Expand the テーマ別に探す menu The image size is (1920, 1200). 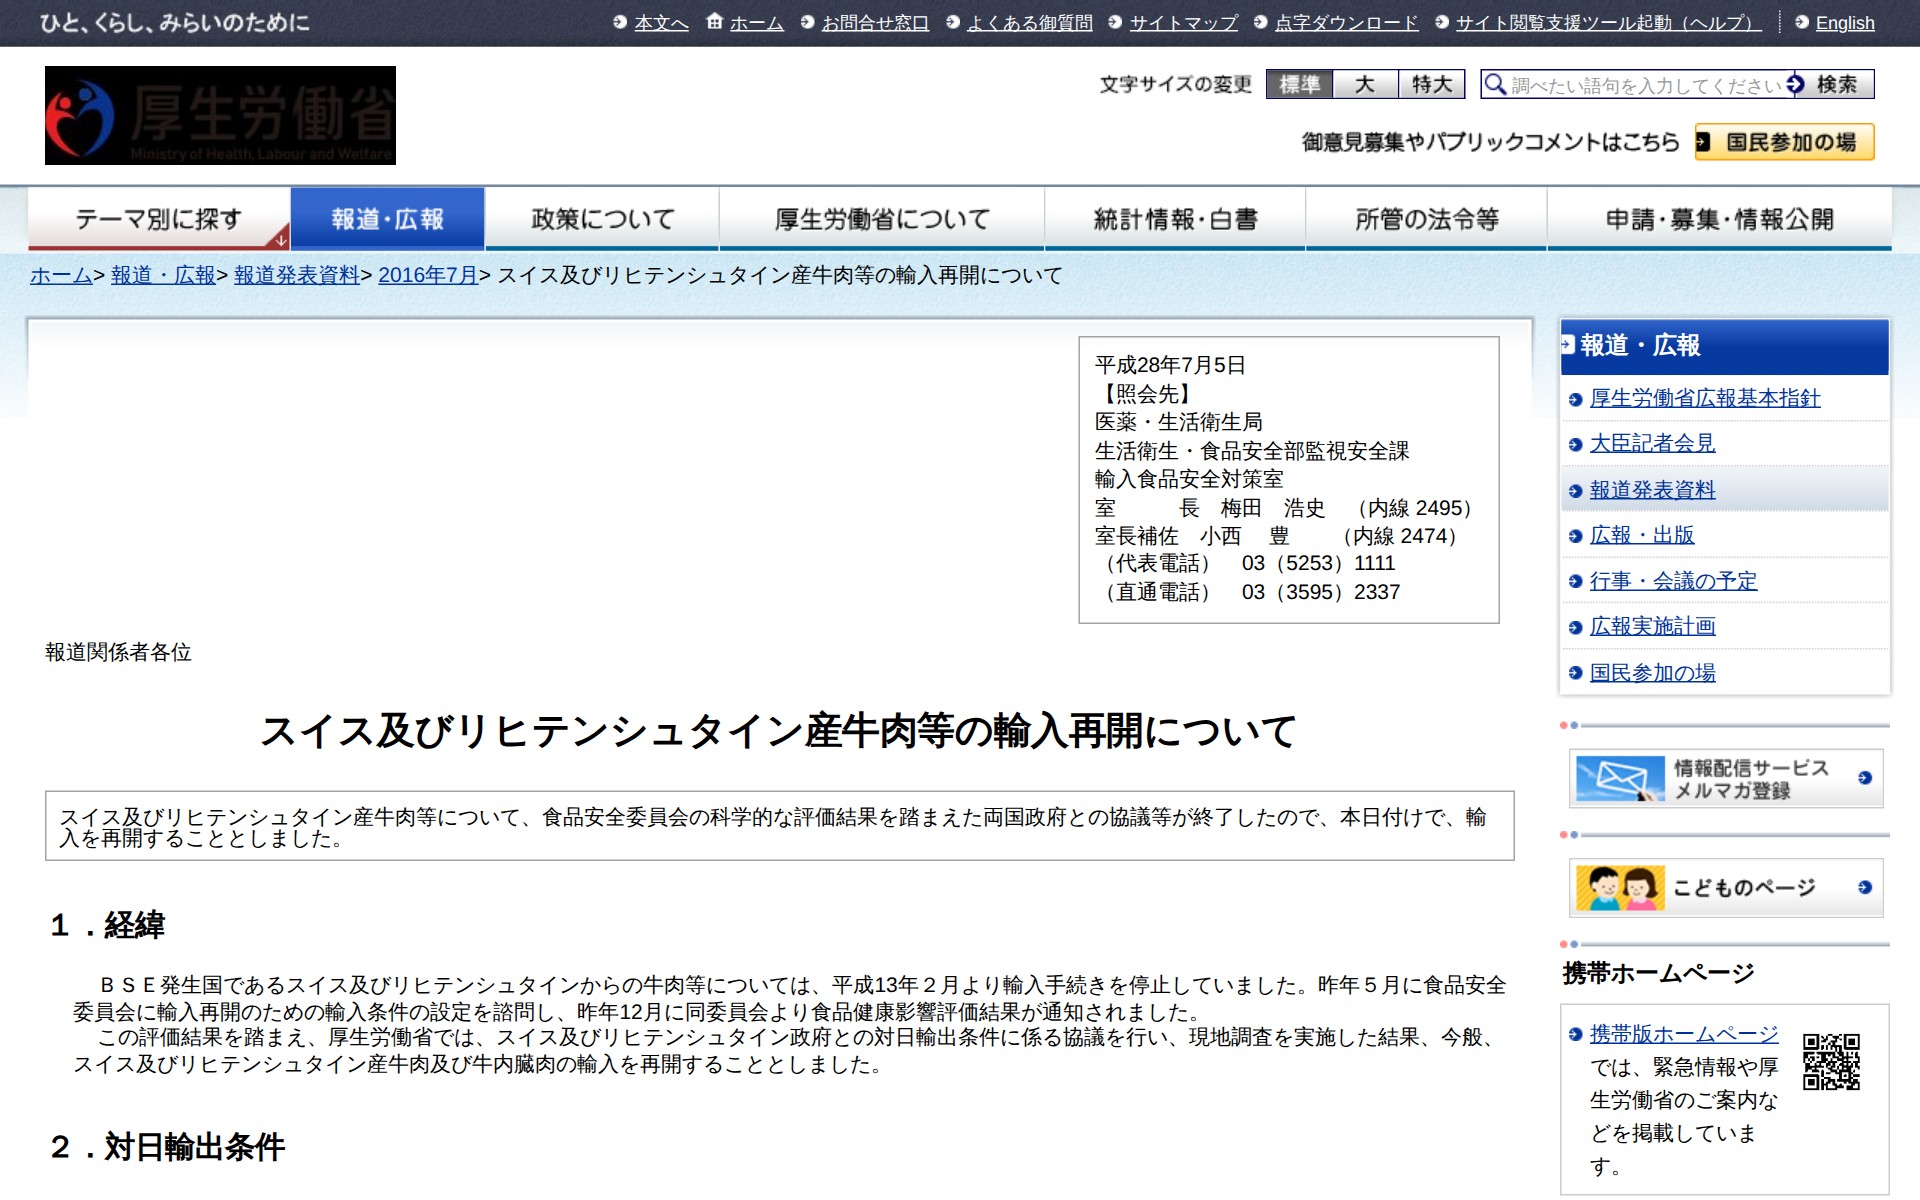159,219
